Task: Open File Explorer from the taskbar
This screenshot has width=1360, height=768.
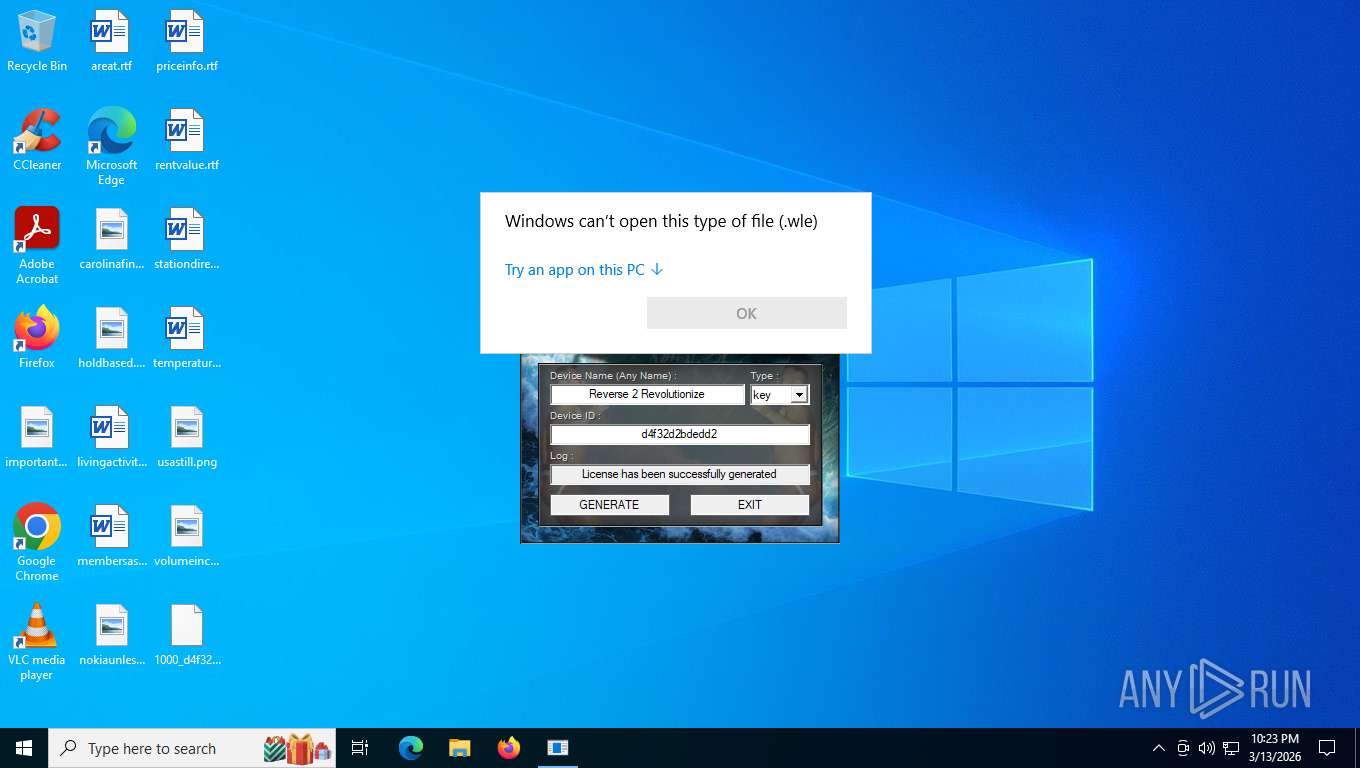Action: [x=459, y=748]
